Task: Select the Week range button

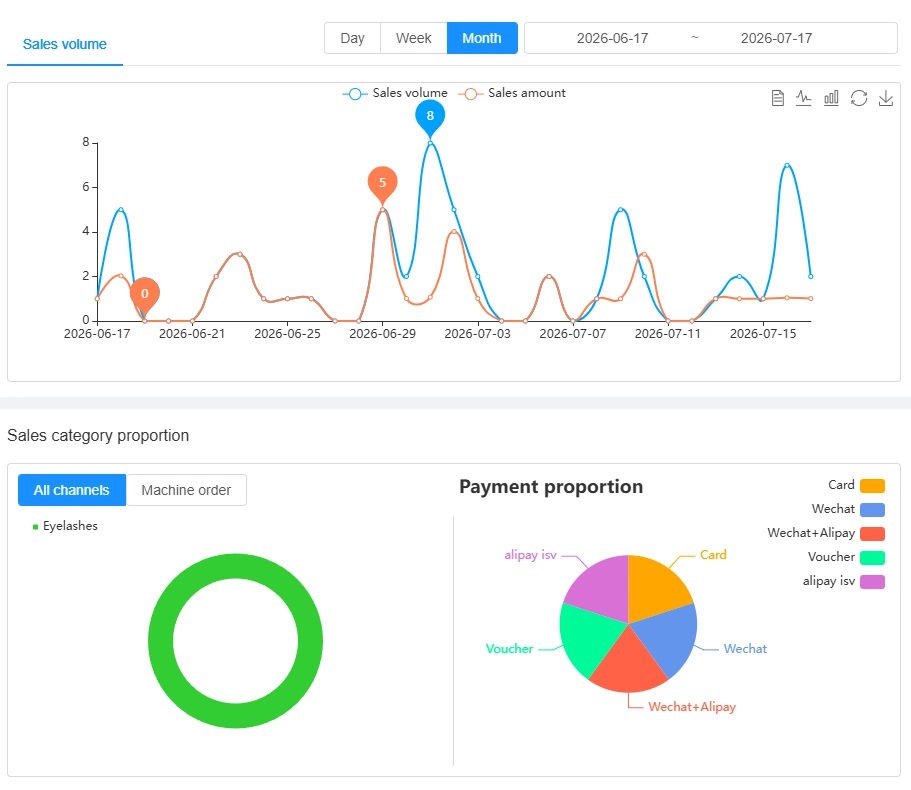Action: coord(414,38)
